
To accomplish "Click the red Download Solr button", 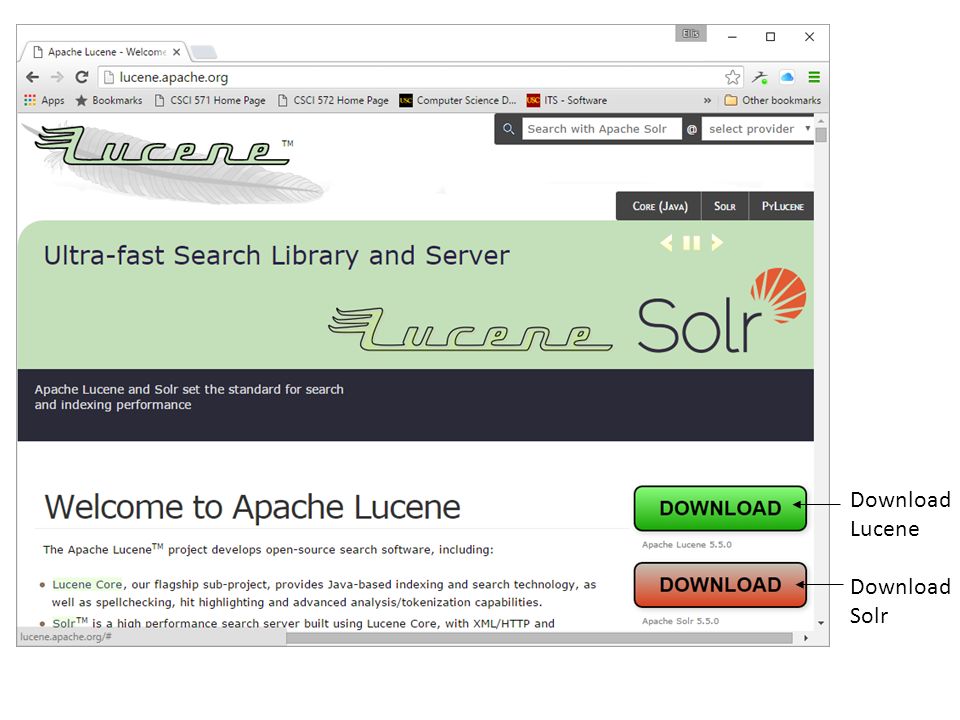I will (x=720, y=585).
